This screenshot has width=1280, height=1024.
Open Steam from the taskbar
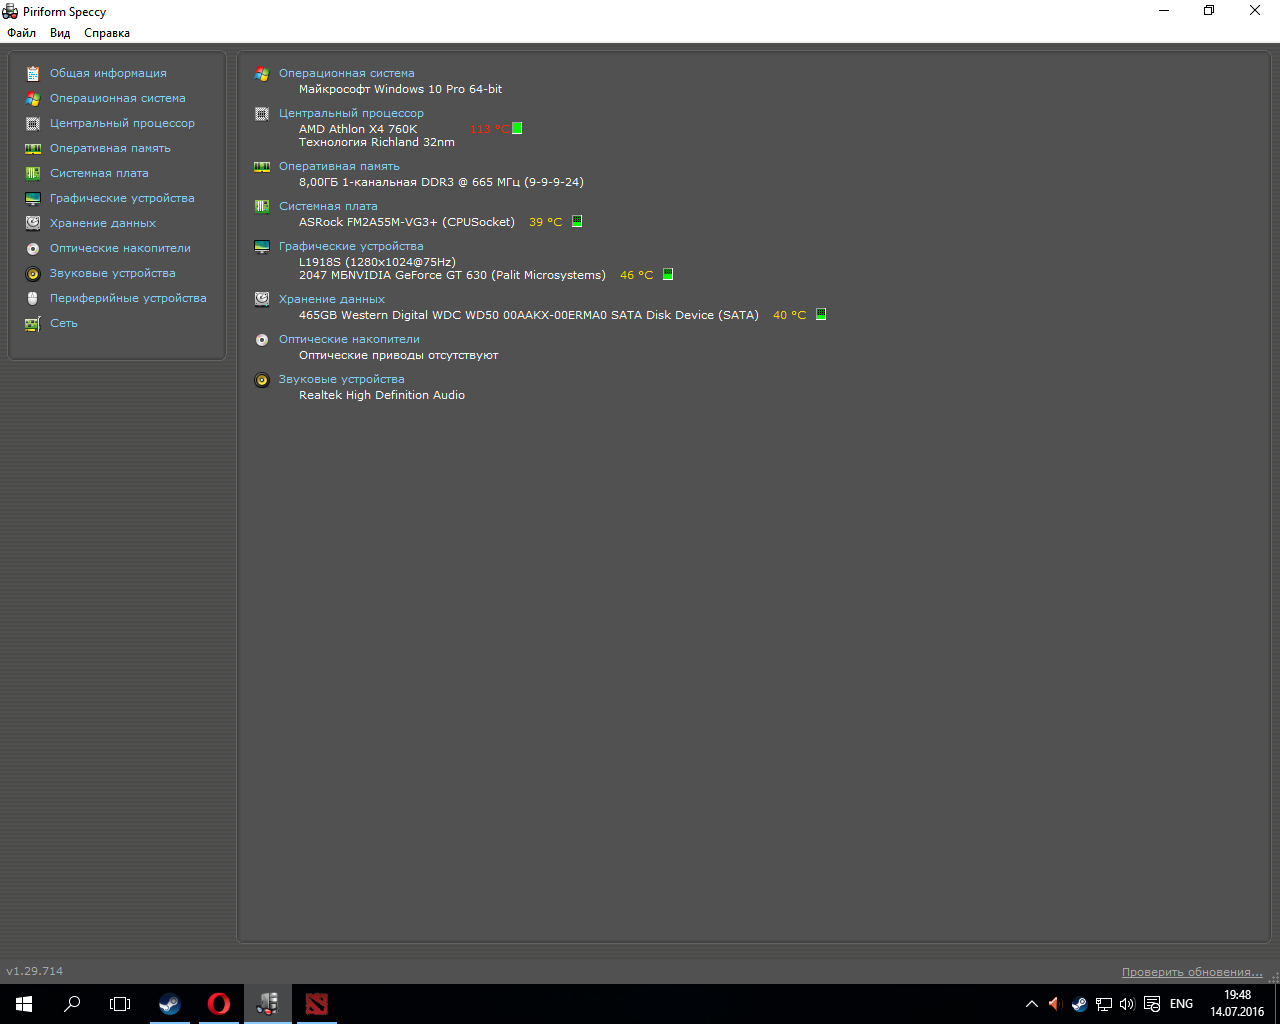pos(170,1004)
